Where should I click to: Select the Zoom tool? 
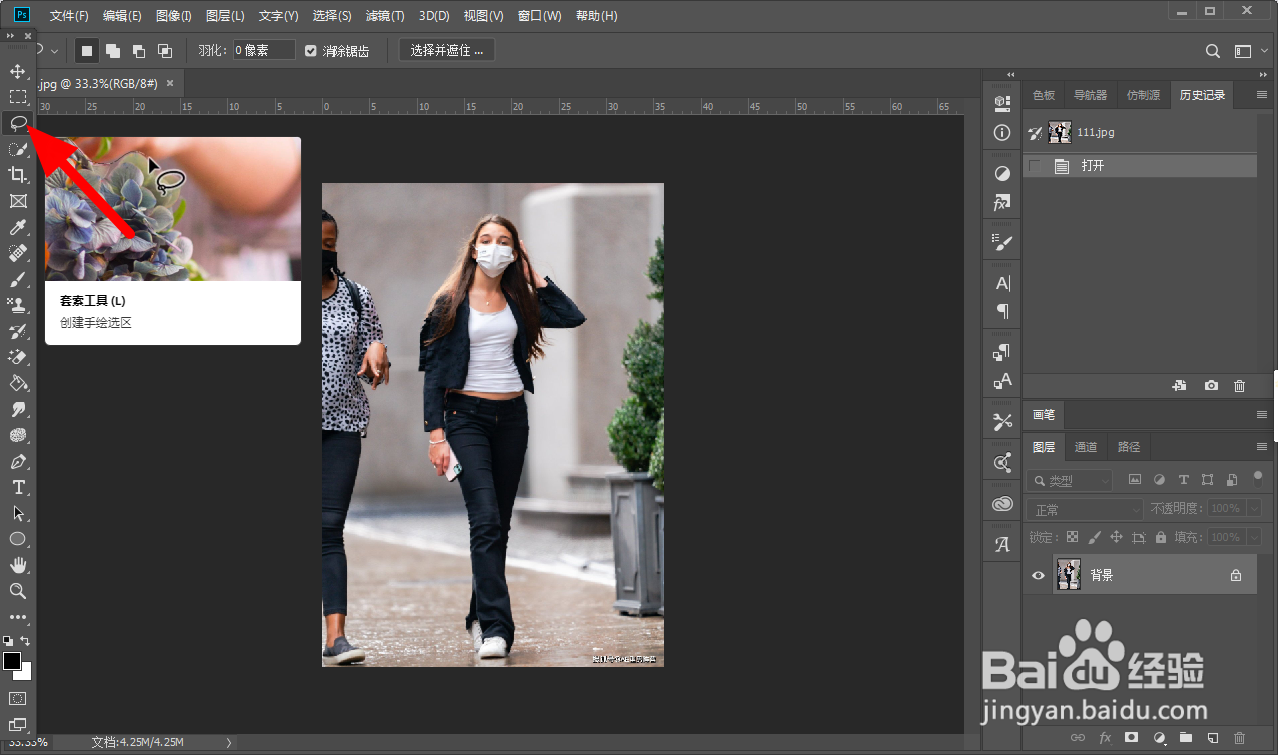tap(17, 591)
